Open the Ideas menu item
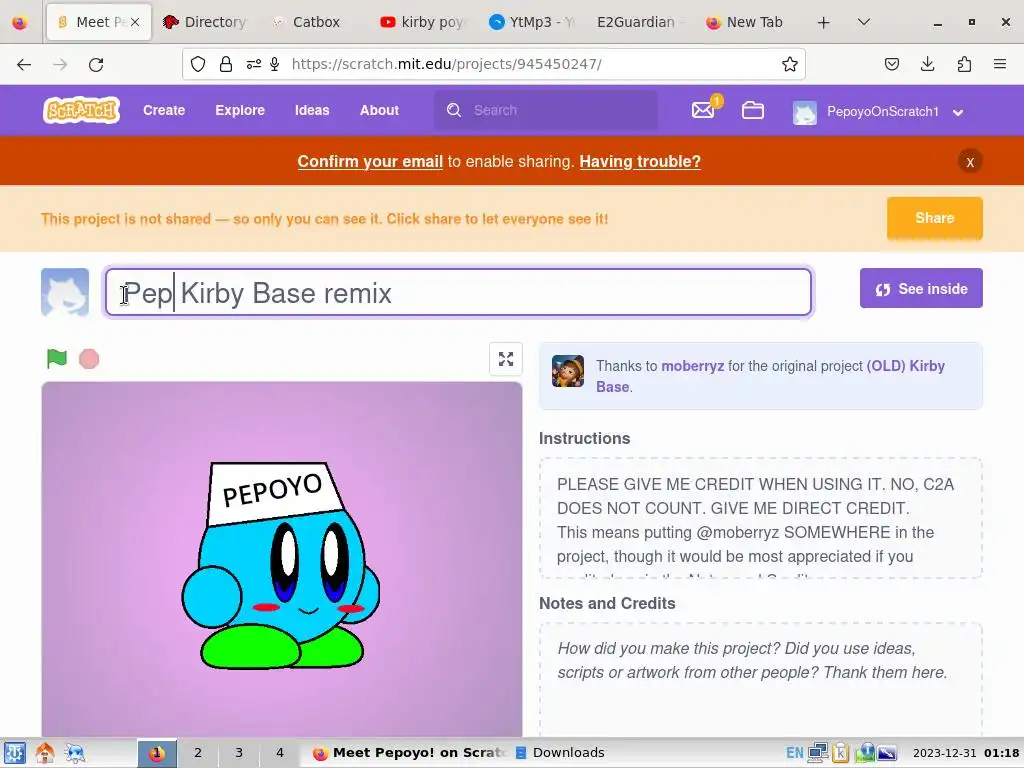 [312, 110]
